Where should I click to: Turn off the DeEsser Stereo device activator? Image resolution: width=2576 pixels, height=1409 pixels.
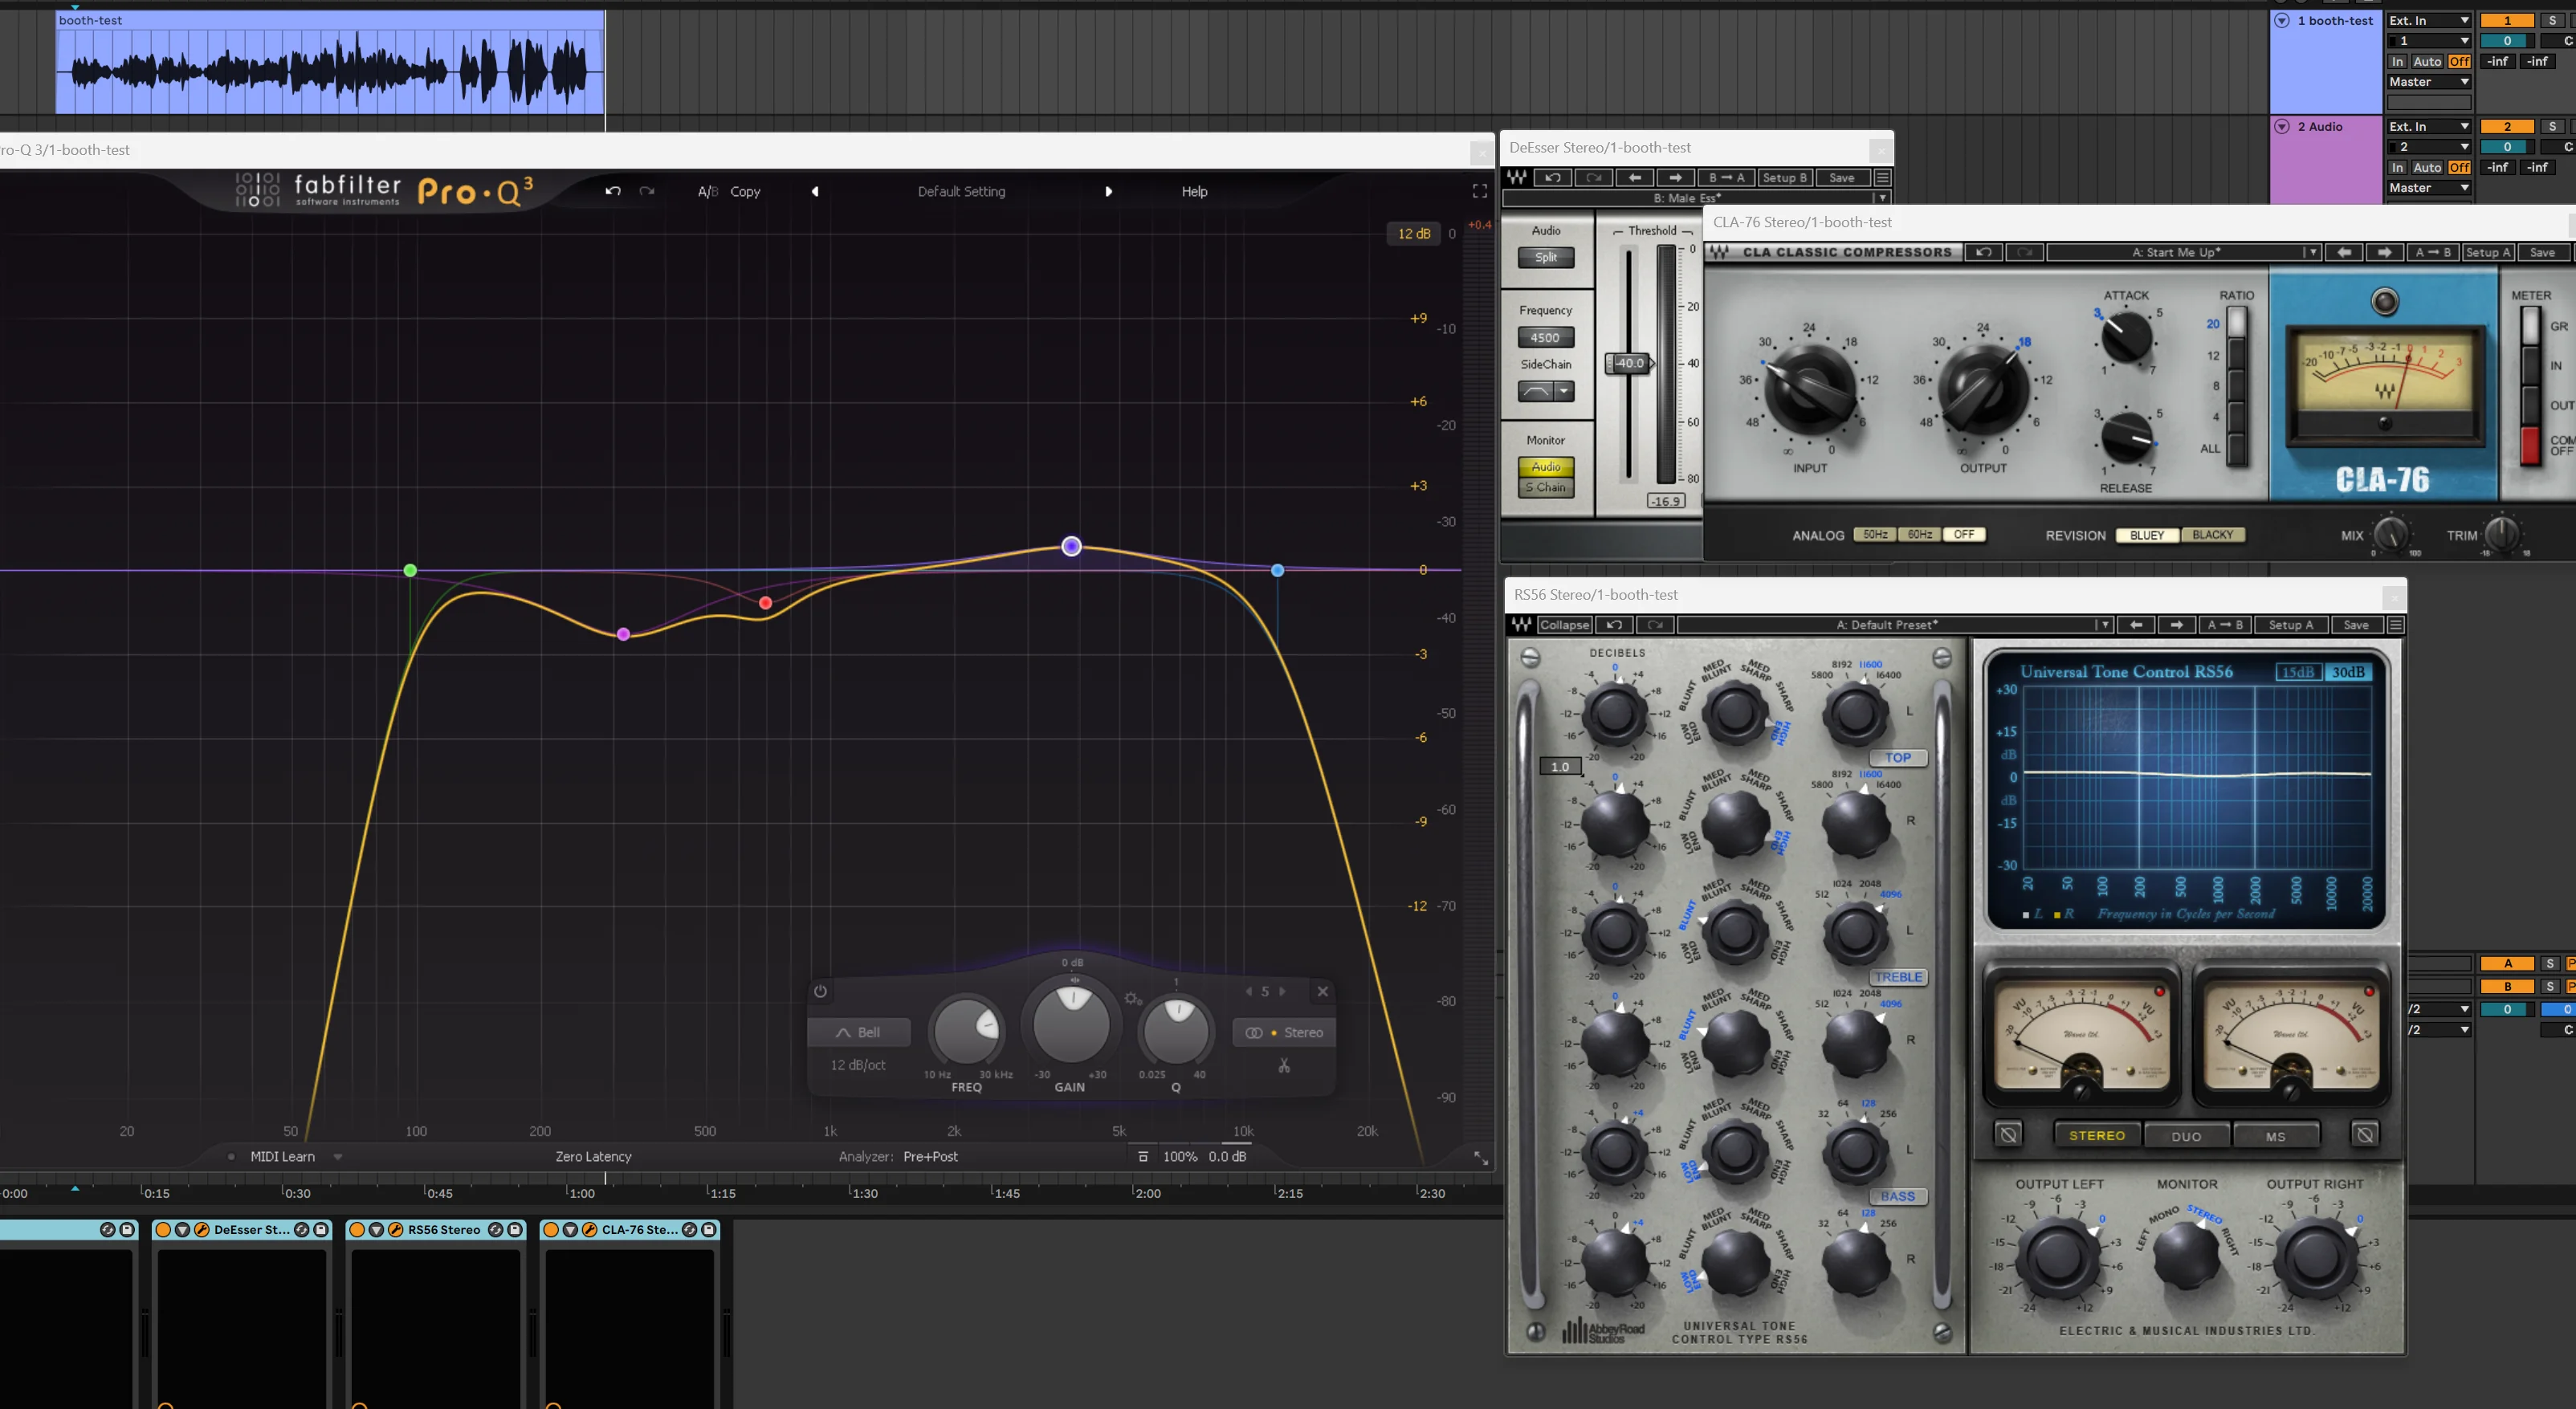point(163,1230)
